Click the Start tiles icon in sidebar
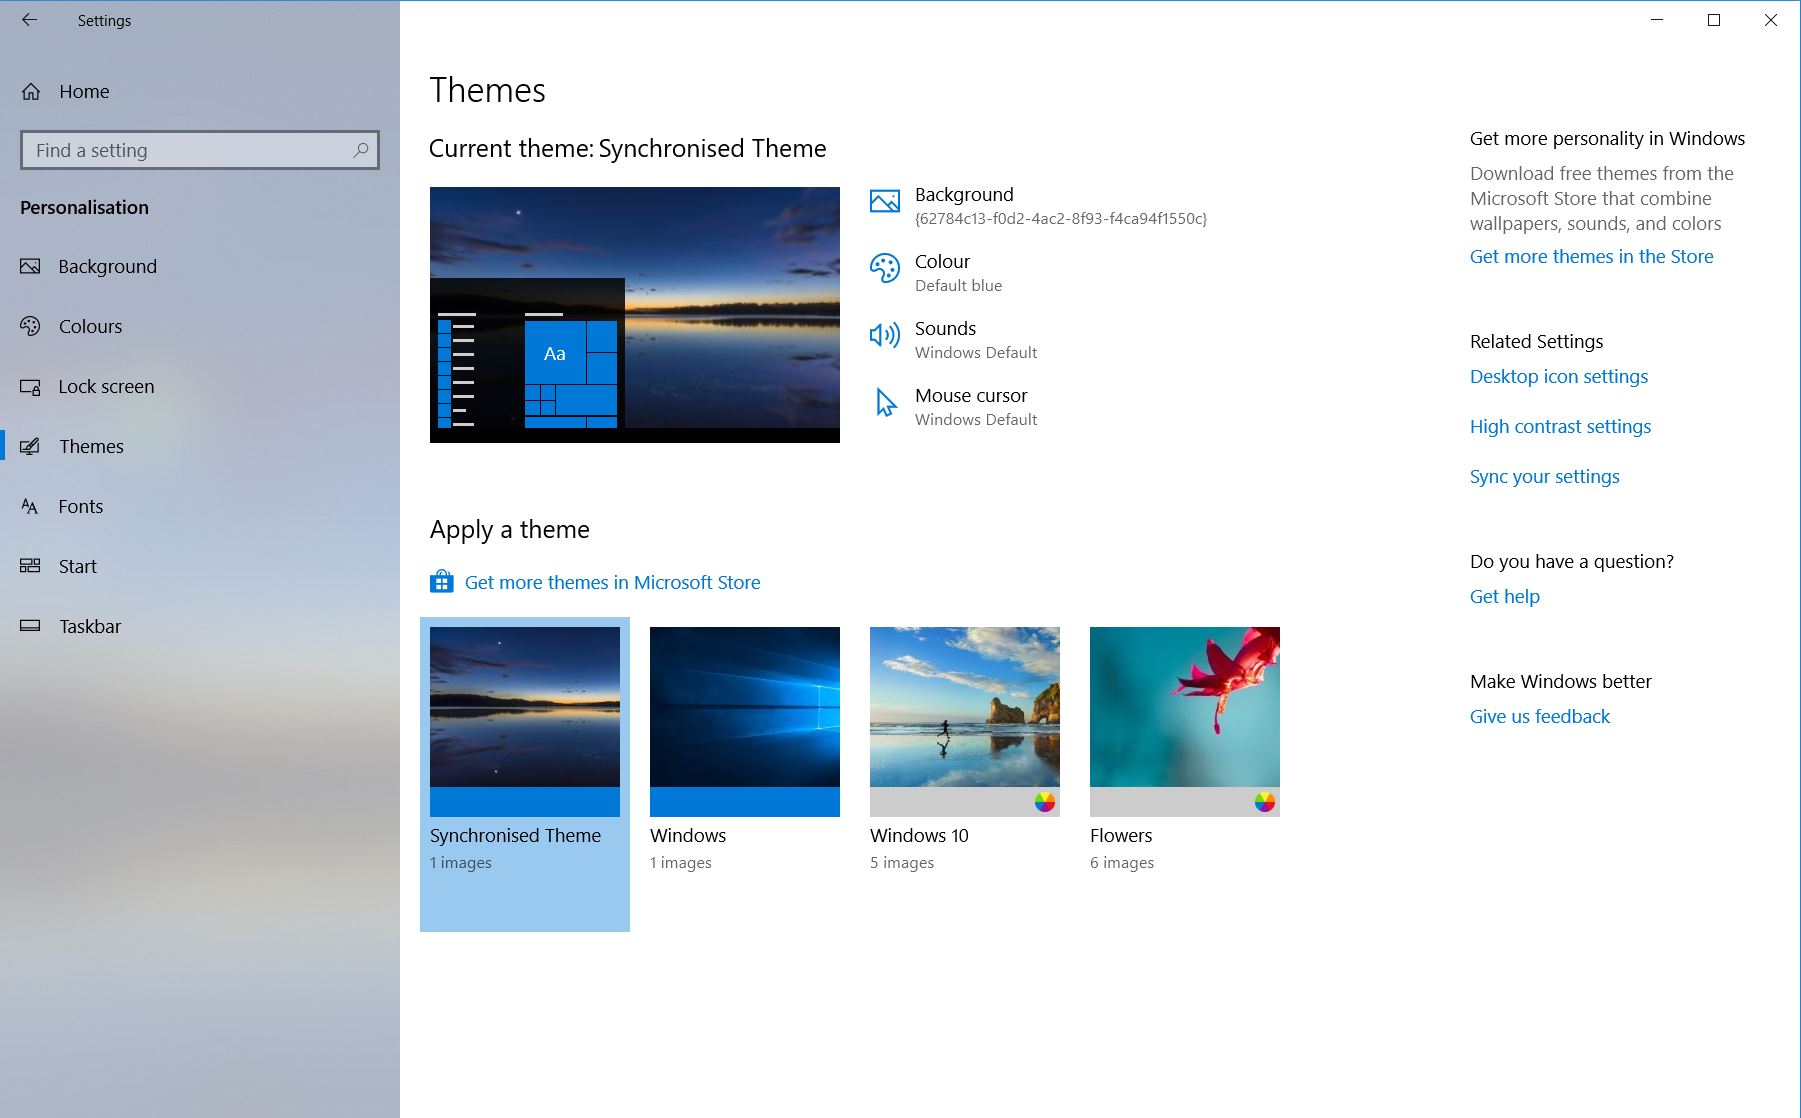 click(x=30, y=566)
